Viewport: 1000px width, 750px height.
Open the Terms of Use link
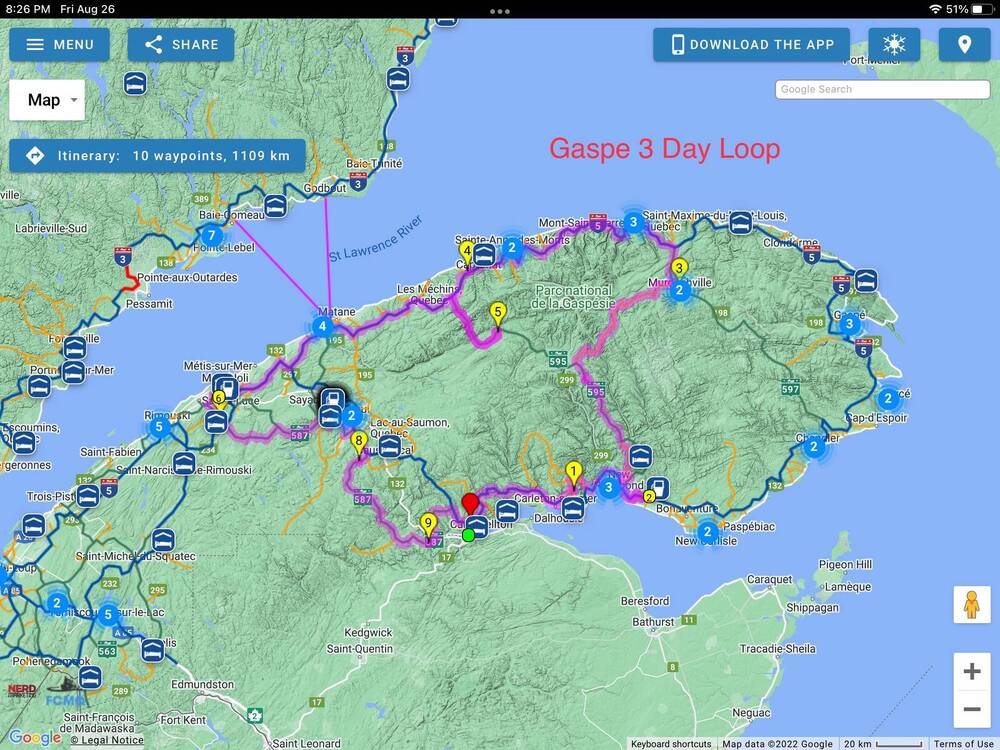(963, 744)
